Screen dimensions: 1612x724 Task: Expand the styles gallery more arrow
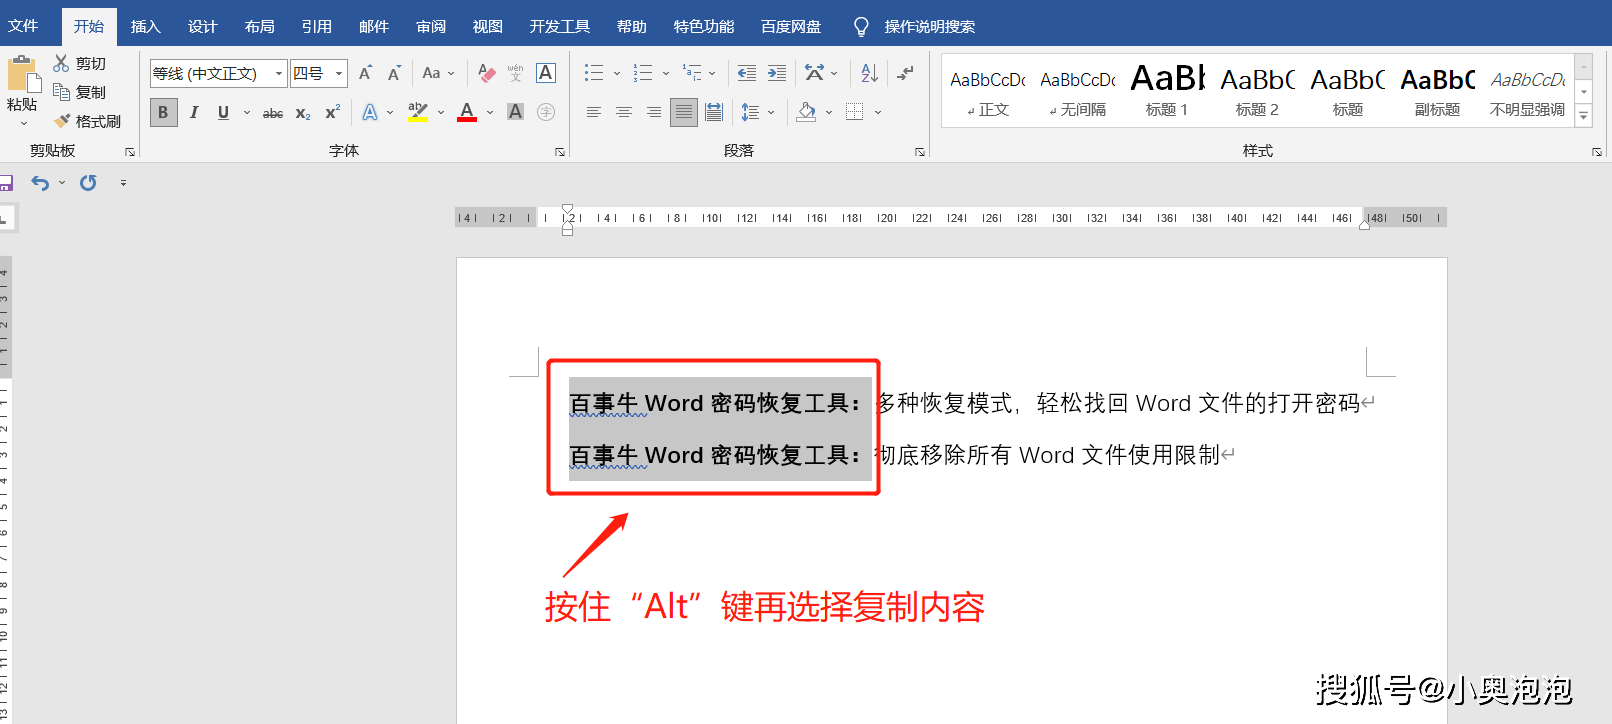pos(1584,116)
